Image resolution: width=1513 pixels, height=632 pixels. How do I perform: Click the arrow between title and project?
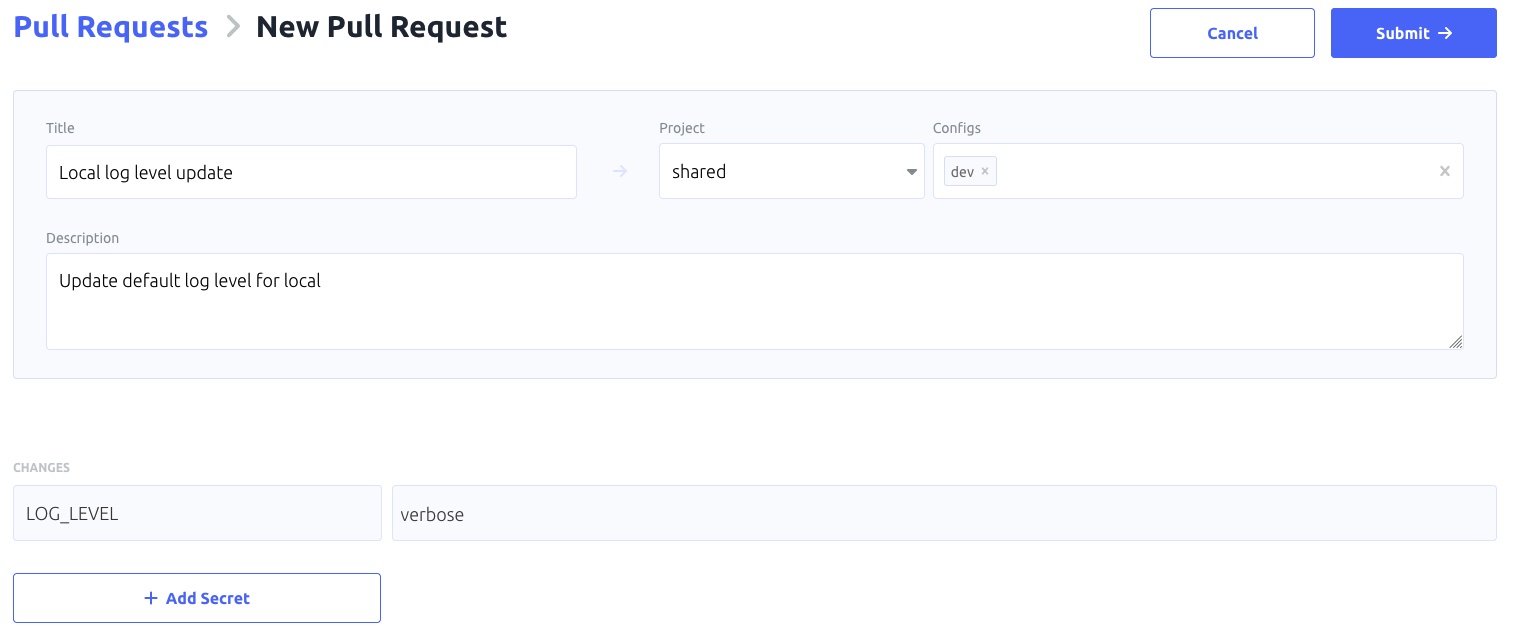coord(620,171)
